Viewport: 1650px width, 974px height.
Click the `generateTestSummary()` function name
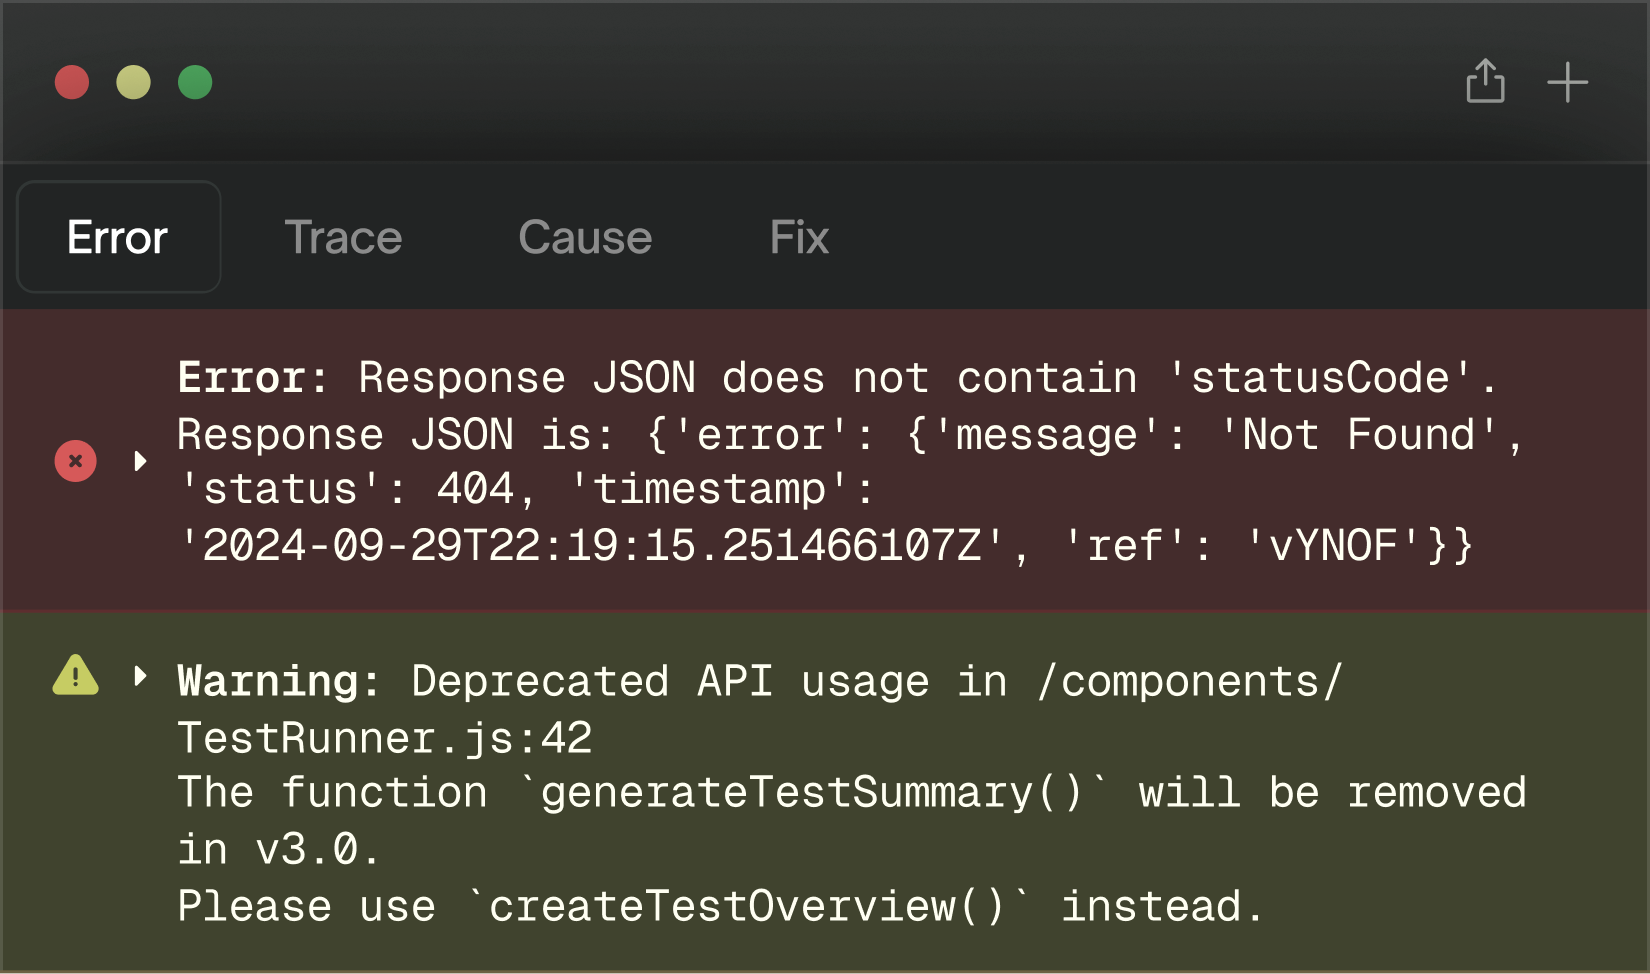[813, 792]
